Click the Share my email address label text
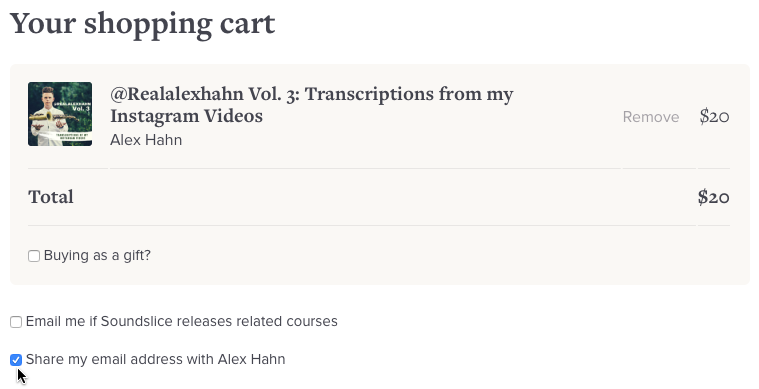This screenshot has height=389, width=759. 155,359
